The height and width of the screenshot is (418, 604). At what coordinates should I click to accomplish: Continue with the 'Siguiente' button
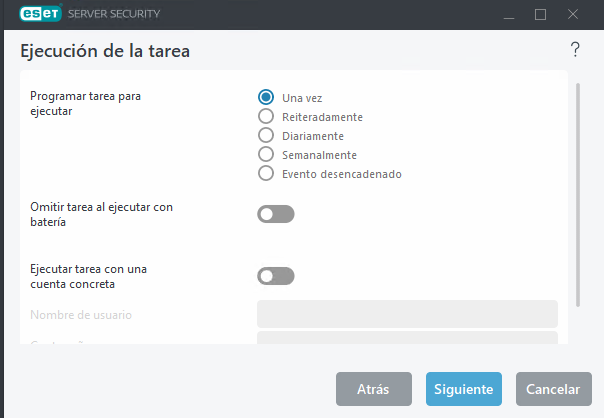pos(464,389)
